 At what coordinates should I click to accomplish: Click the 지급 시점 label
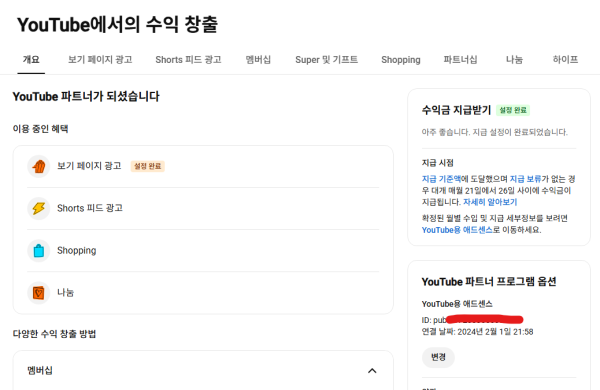tap(437, 163)
